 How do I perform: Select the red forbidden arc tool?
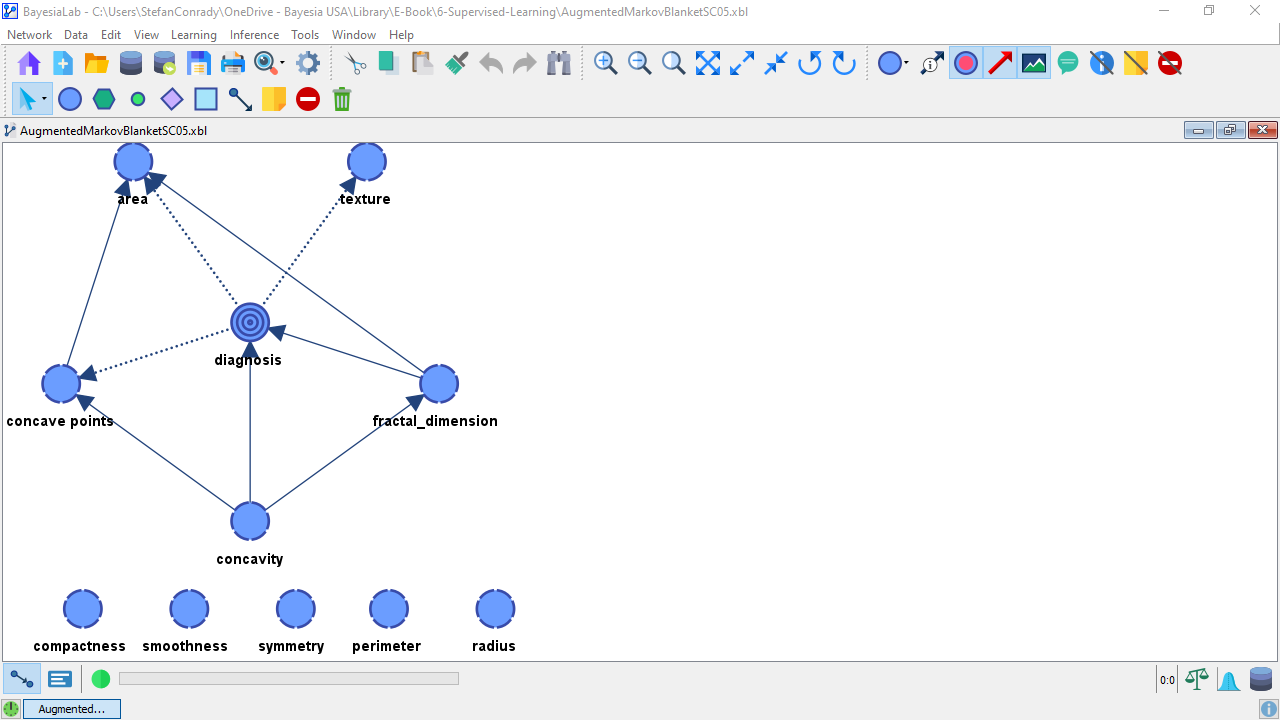[308, 99]
